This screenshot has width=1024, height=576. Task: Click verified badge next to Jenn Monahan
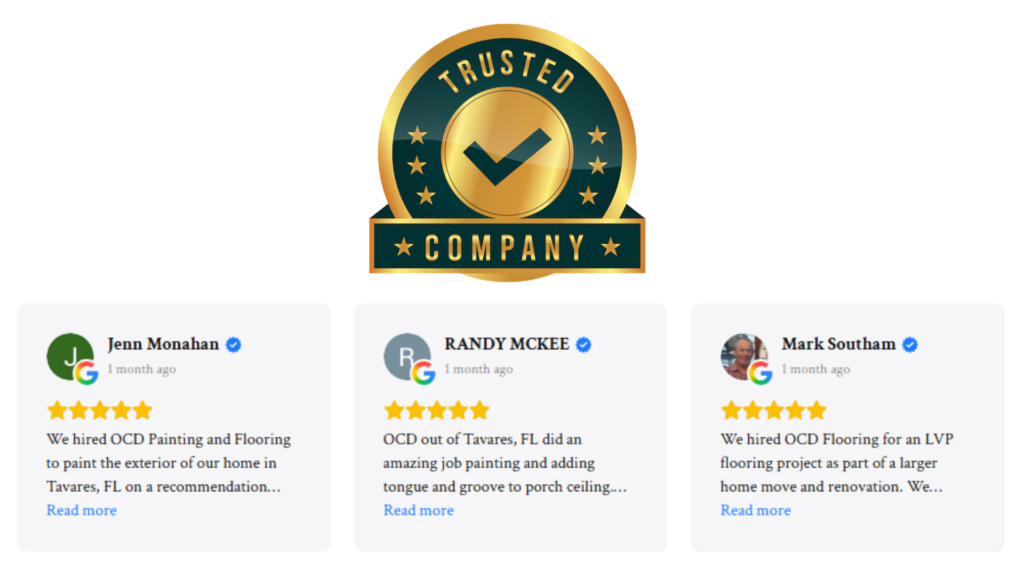point(234,345)
